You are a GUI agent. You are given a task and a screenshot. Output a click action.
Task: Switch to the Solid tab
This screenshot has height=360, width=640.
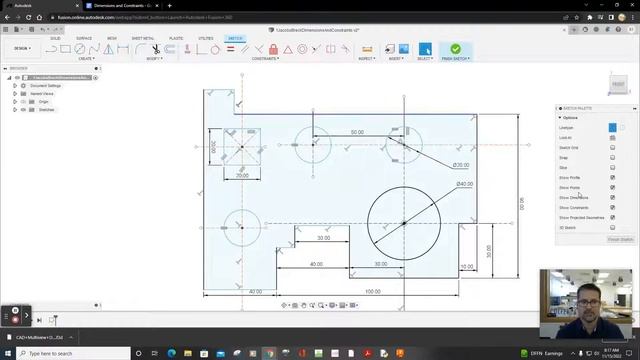pos(56,38)
